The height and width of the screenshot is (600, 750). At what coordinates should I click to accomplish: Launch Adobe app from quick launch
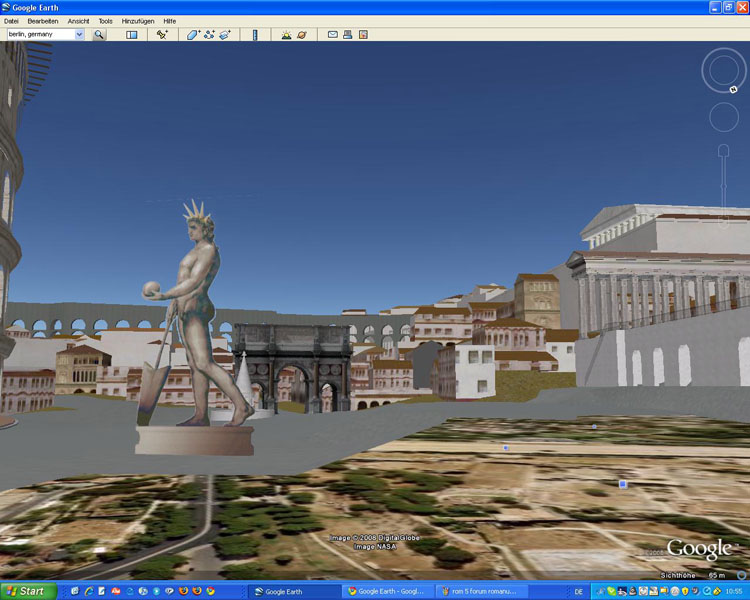115,591
